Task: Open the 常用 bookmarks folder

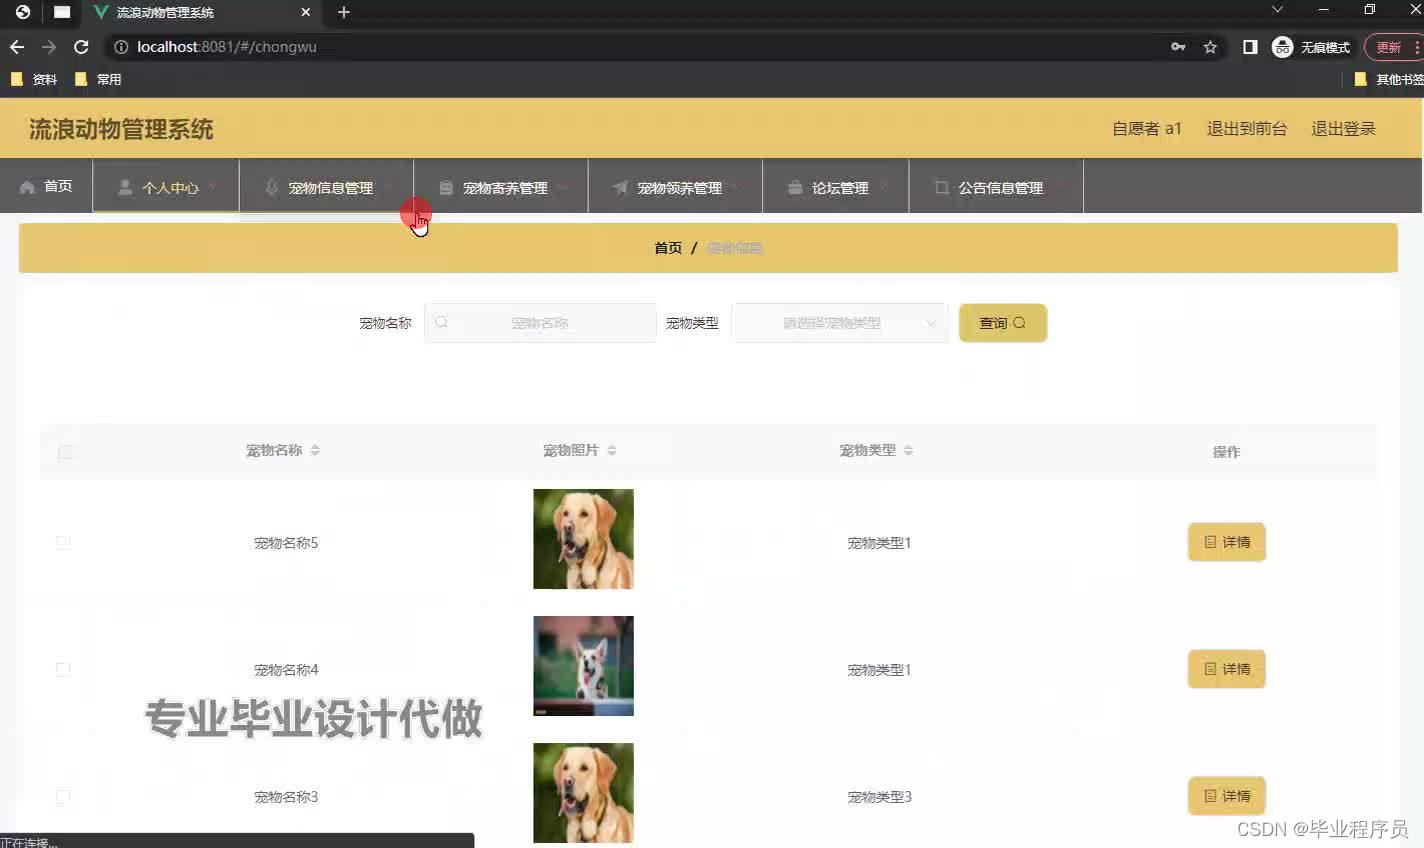Action: 98,79
